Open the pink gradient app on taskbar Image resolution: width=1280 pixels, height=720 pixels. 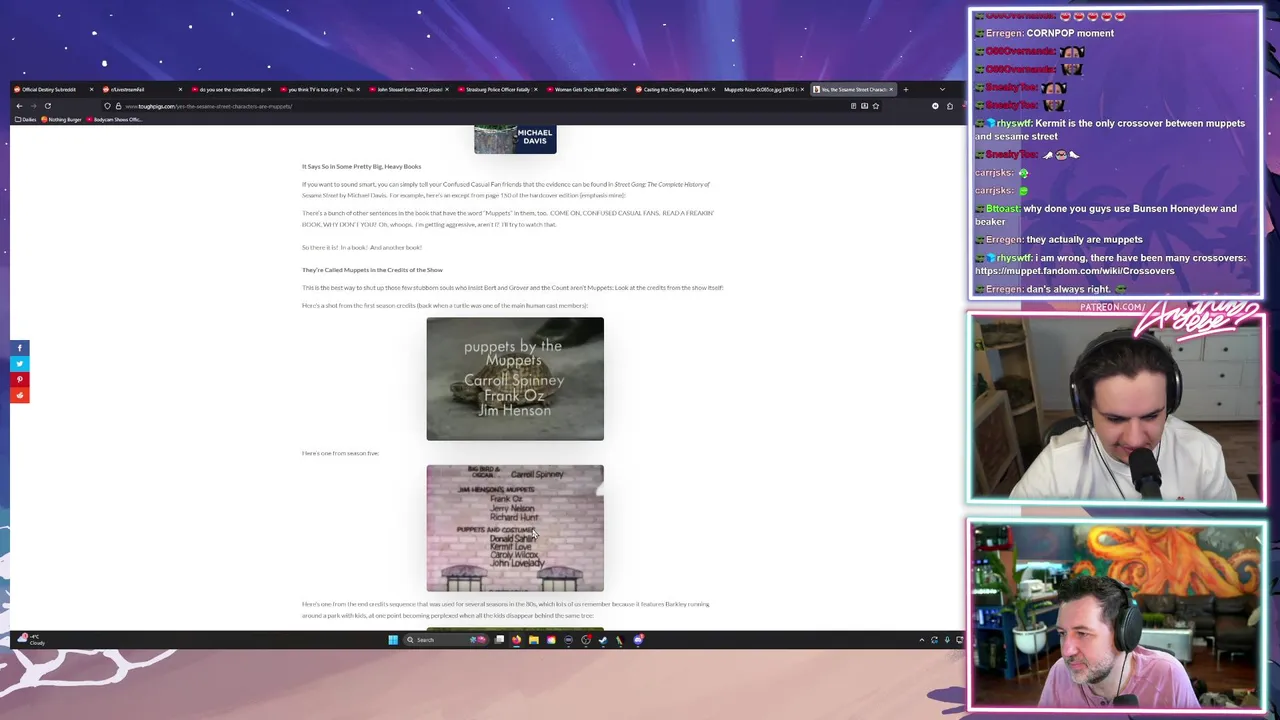[551, 640]
